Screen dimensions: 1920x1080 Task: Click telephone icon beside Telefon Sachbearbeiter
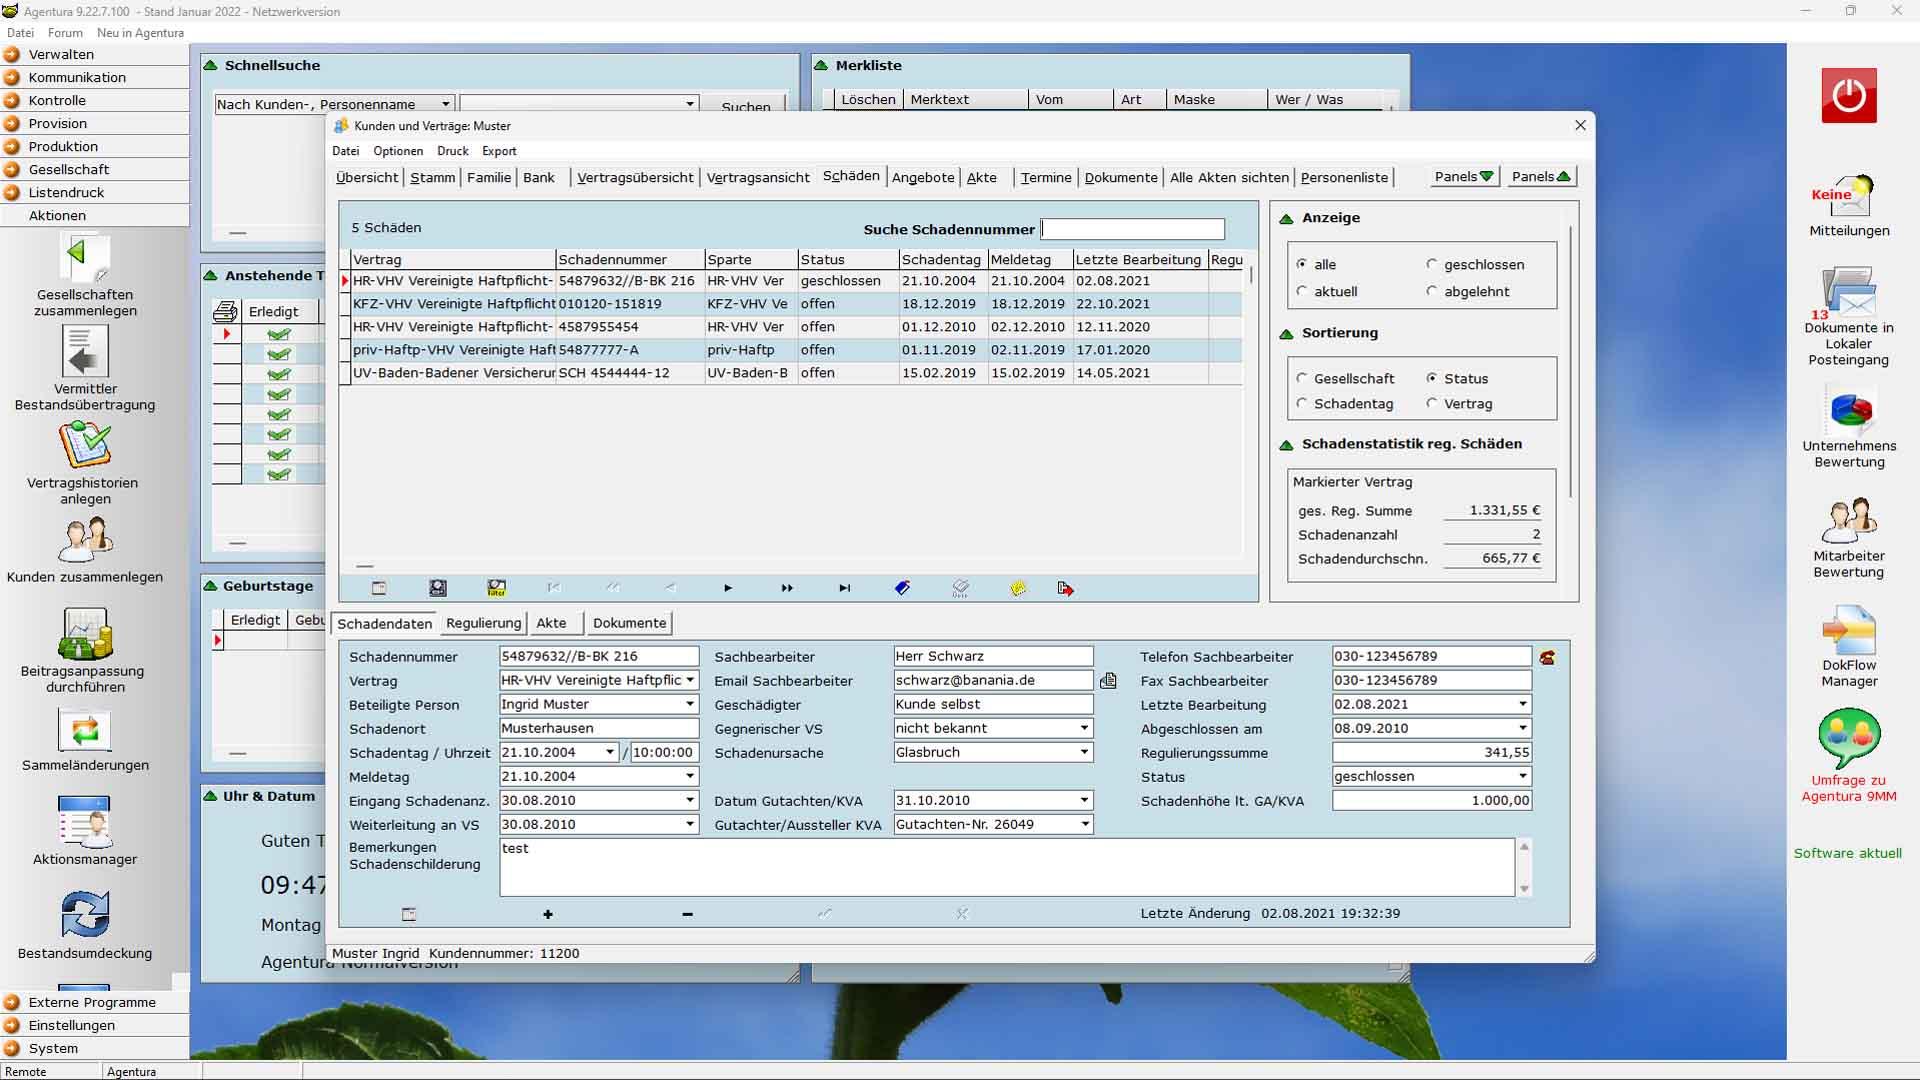tap(1547, 658)
